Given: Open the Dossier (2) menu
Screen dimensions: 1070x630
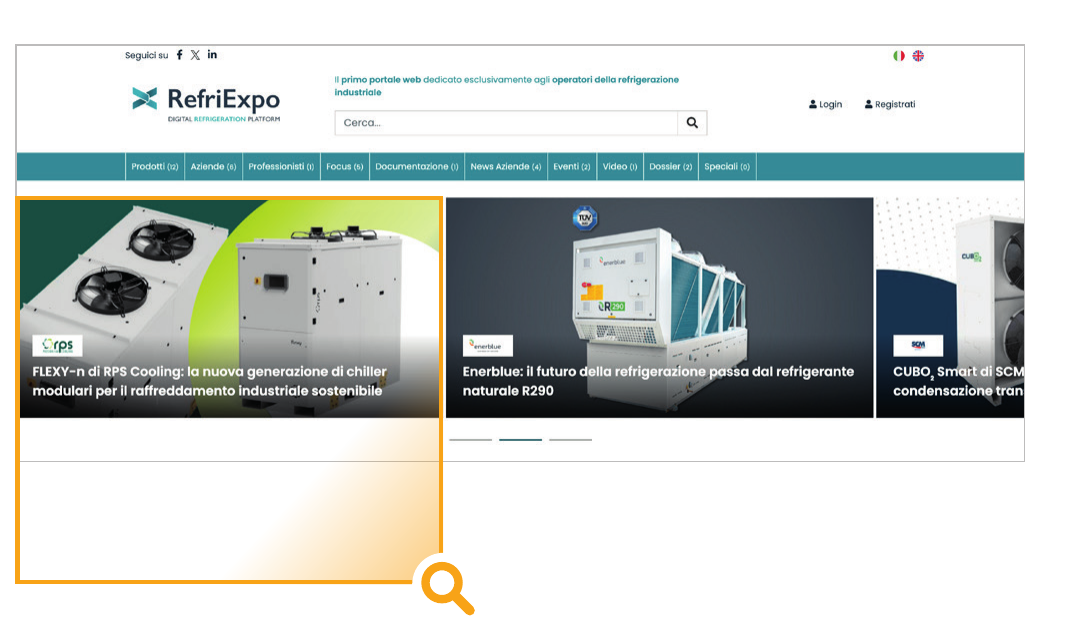Looking at the screenshot, I should 671,167.
